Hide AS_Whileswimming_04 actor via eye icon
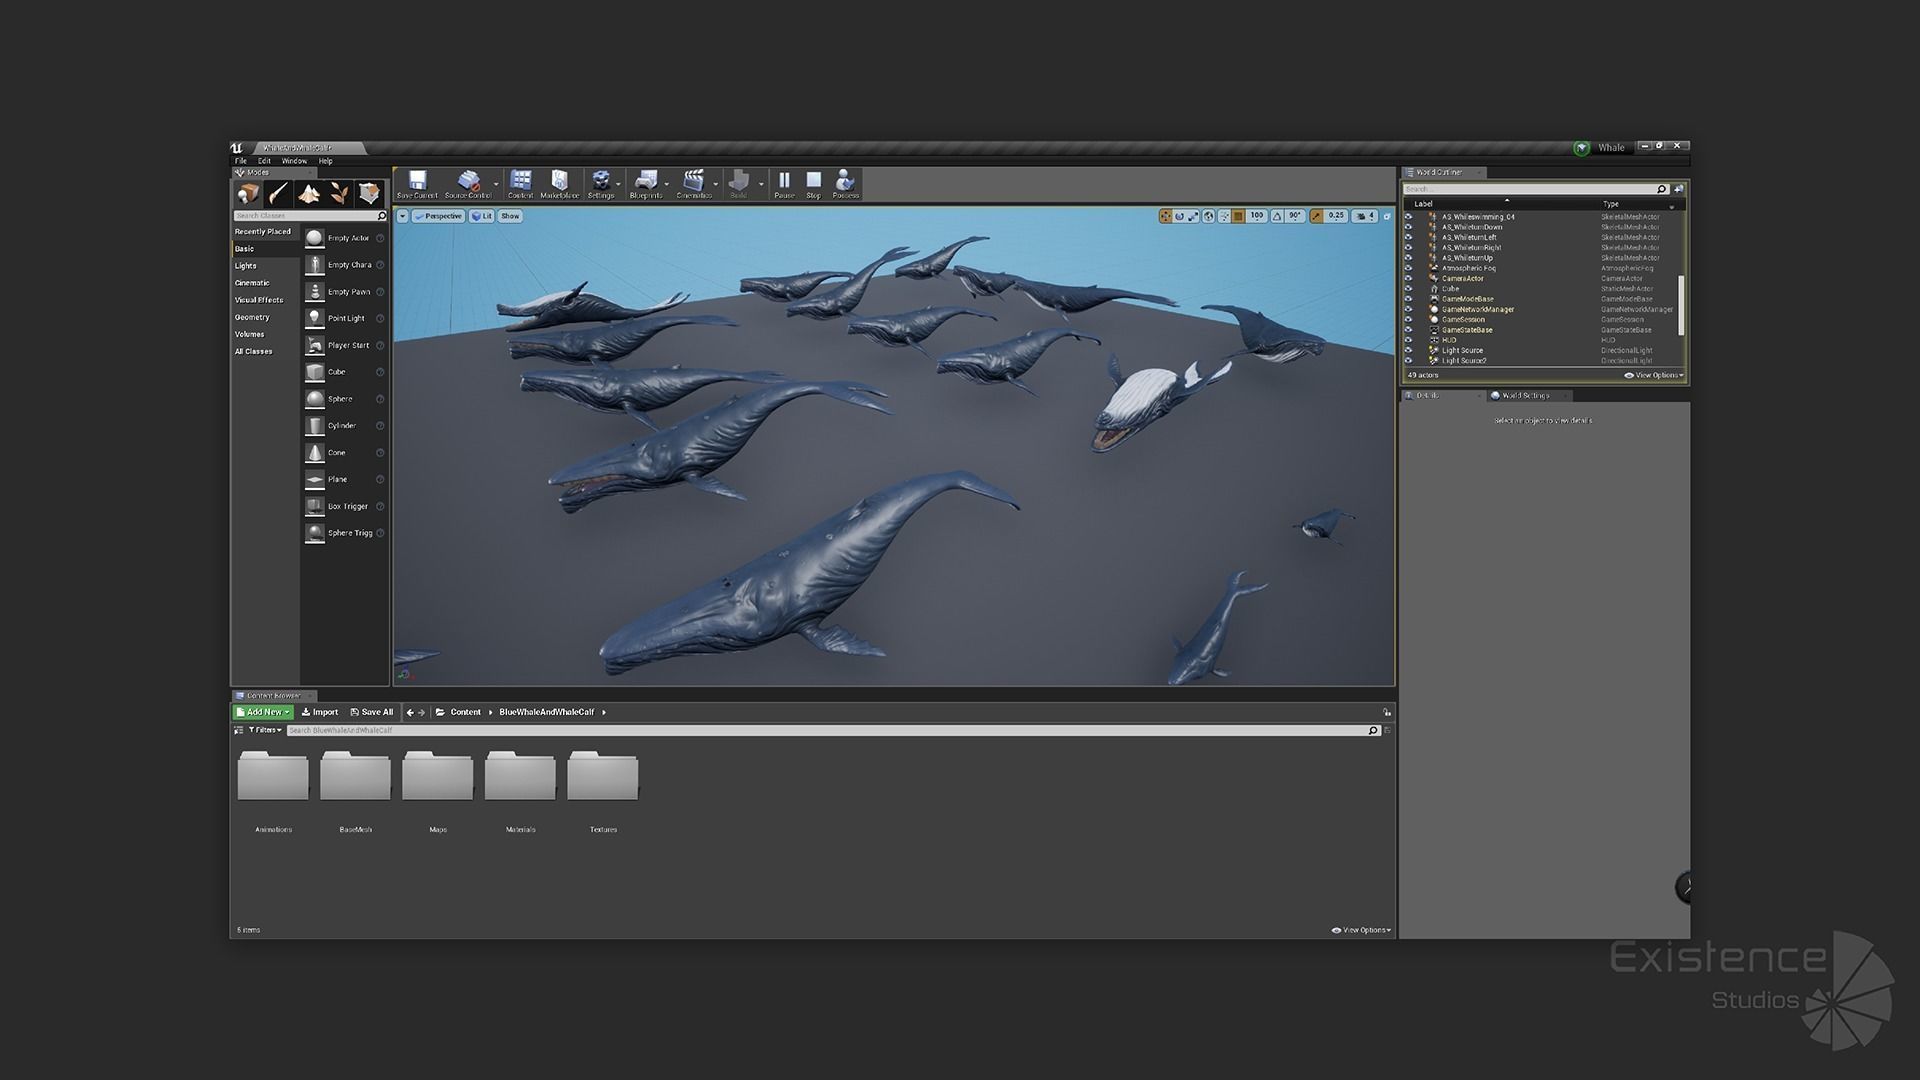This screenshot has width=1920, height=1080. 1408,217
